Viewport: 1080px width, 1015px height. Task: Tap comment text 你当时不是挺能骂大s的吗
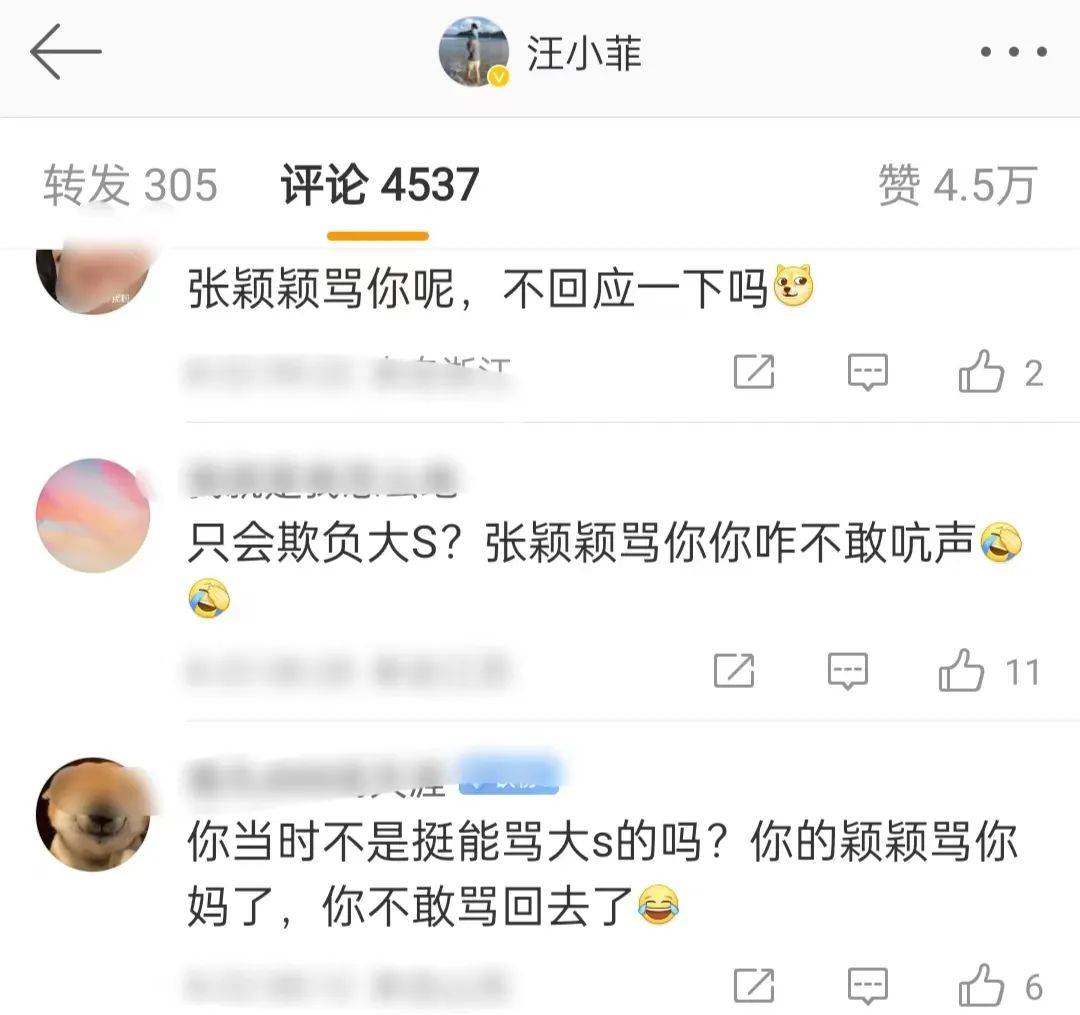tap(458, 841)
